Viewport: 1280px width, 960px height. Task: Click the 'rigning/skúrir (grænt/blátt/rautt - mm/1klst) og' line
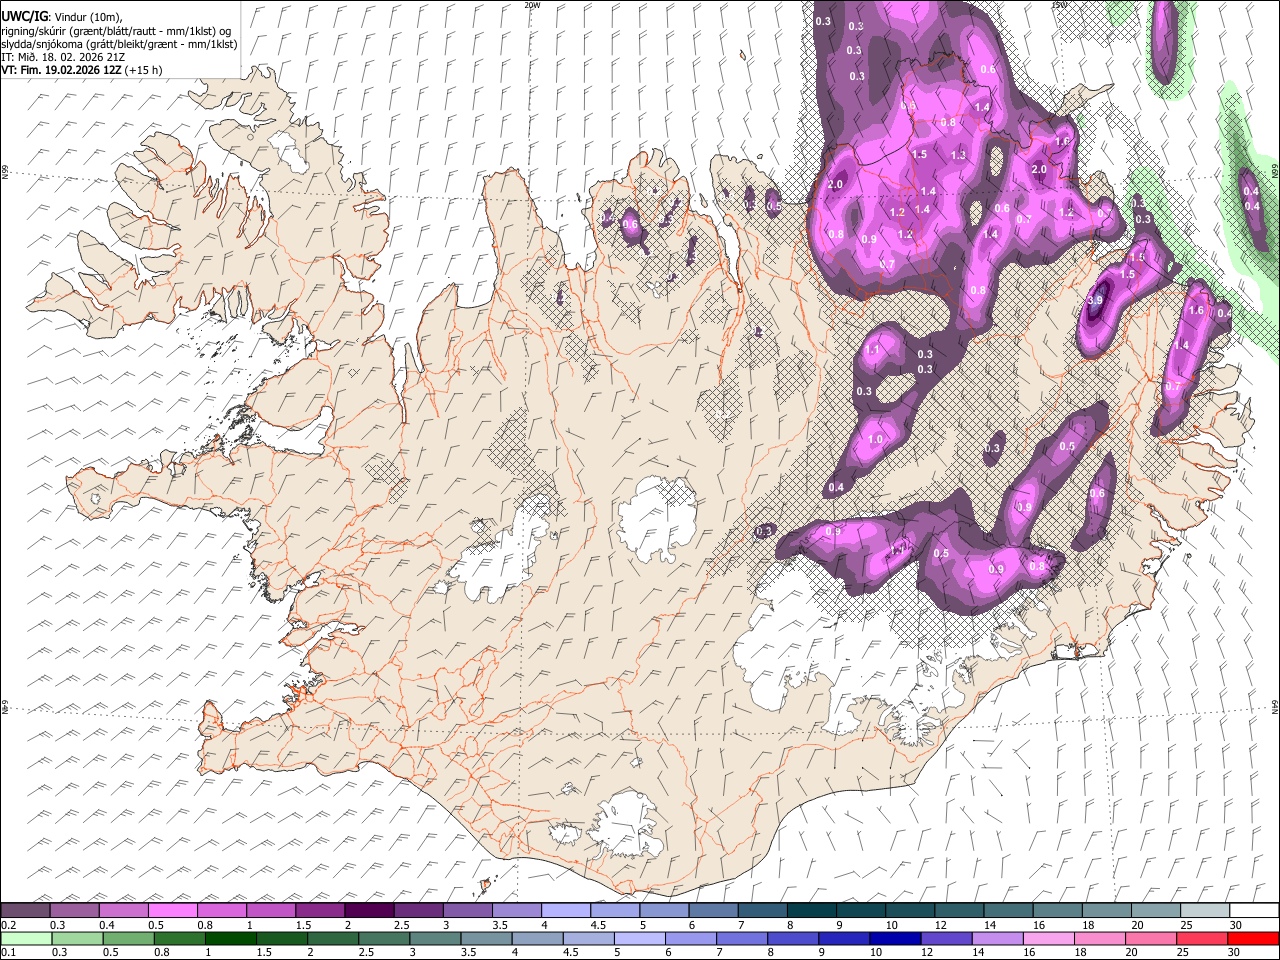tap(117, 31)
